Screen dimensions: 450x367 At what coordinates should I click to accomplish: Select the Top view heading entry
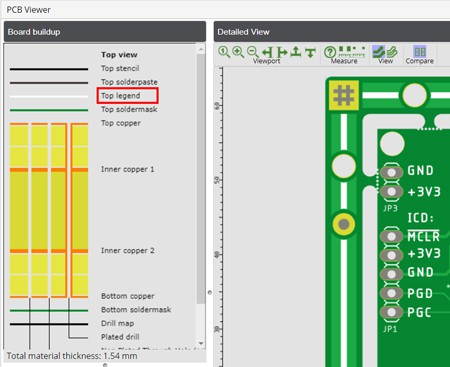[x=119, y=55]
